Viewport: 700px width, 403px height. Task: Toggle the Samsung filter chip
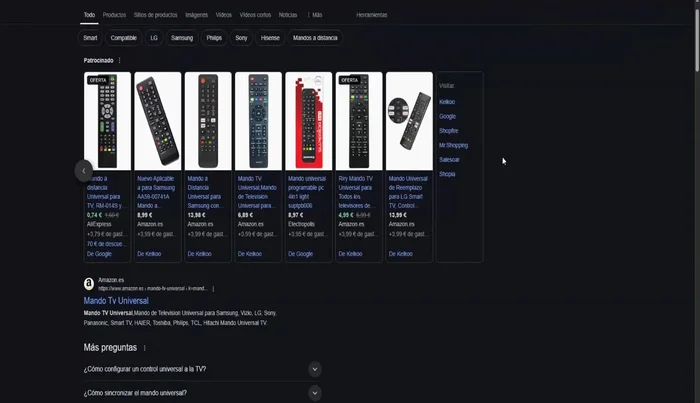tap(182, 38)
